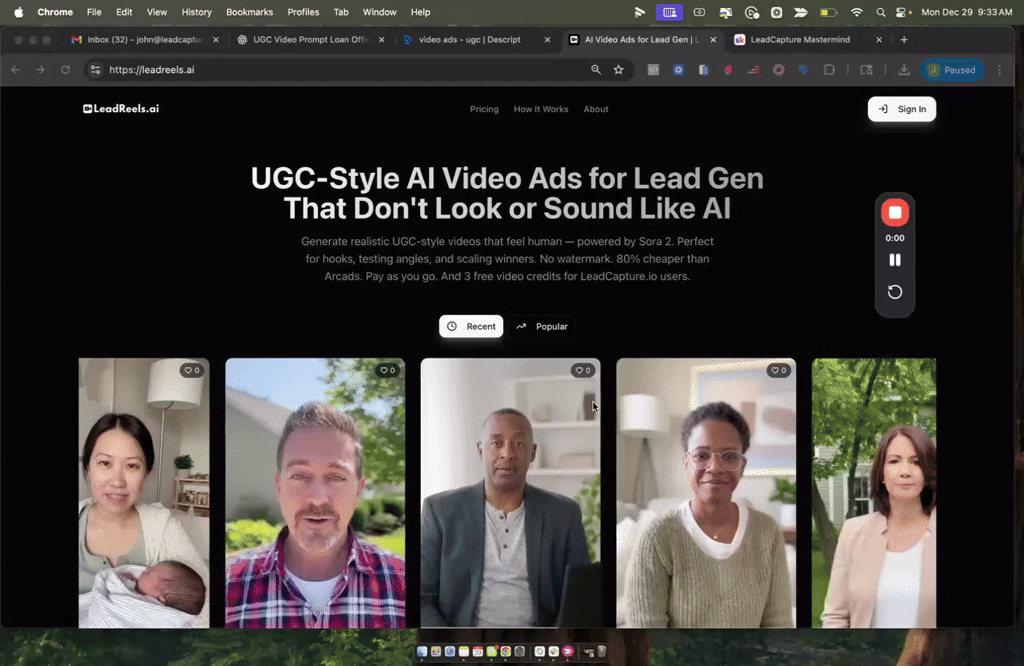Pause the recording in the floating widget
1024x666 pixels.
coord(895,260)
